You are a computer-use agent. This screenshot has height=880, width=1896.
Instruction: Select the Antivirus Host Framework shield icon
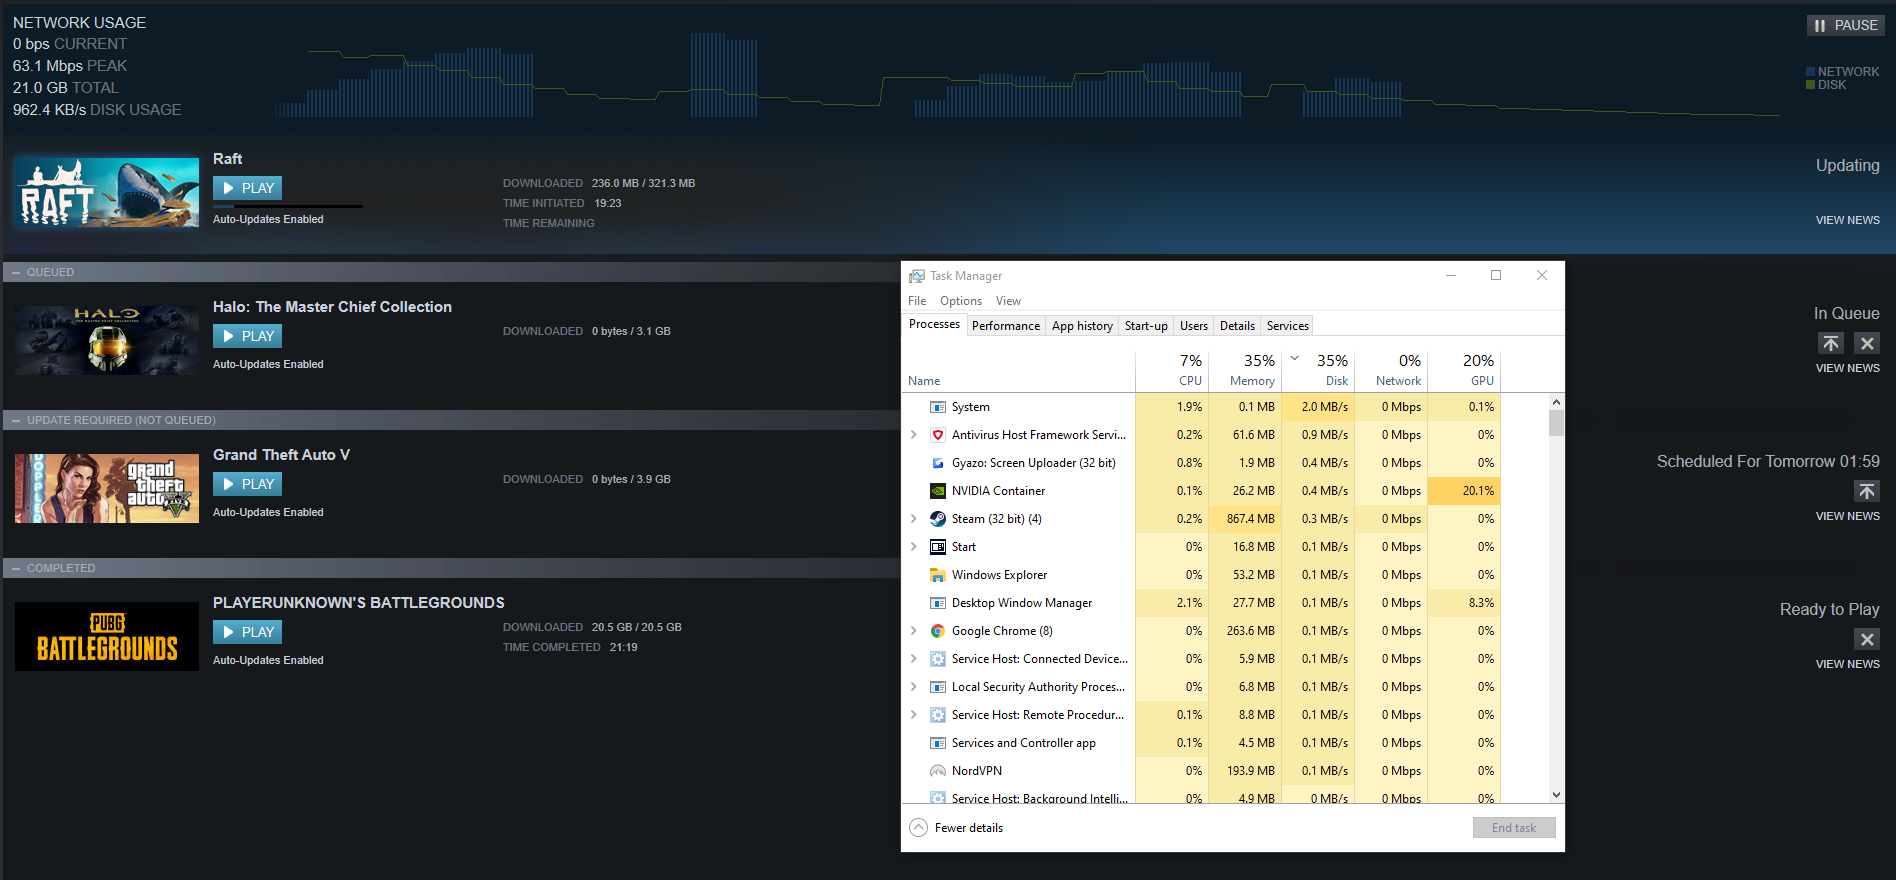pyautogui.click(x=938, y=435)
